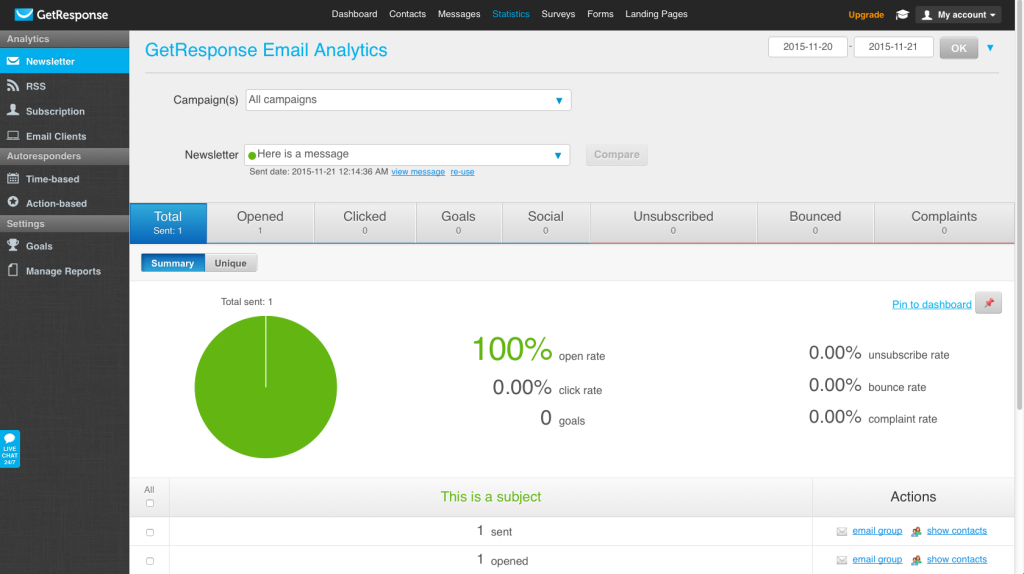This screenshot has height=574, width=1024.
Task: Click the pushpin icon button
Action: click(x=988, y=303)
